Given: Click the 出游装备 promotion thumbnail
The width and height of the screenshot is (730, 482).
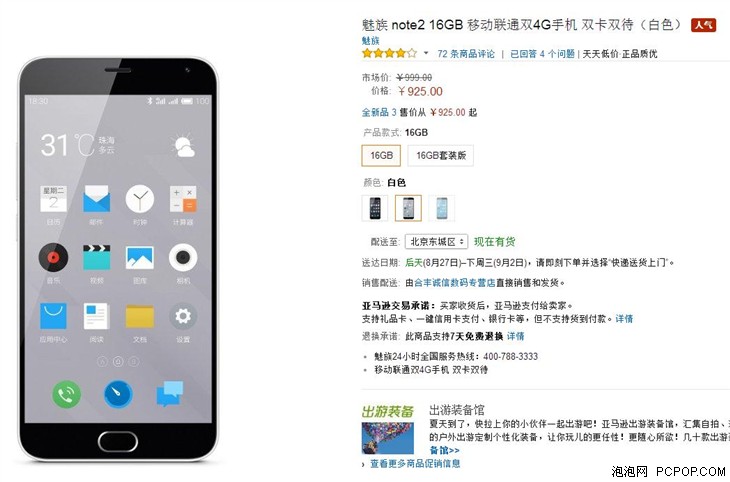Looking at the screenshot, I should tap(388, 438).
